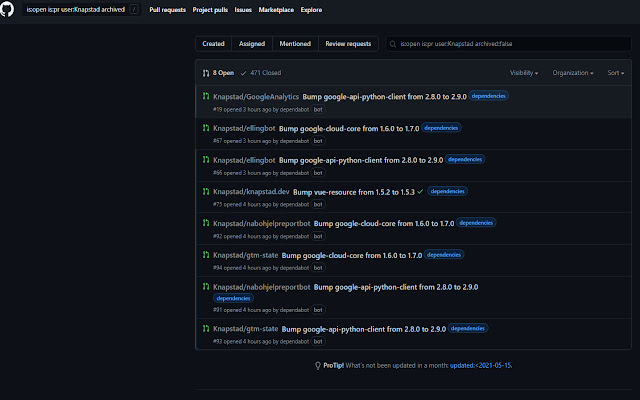Open ellingbot google-api-python-client bump PR title
640x400 pixels.
(361, 160)
